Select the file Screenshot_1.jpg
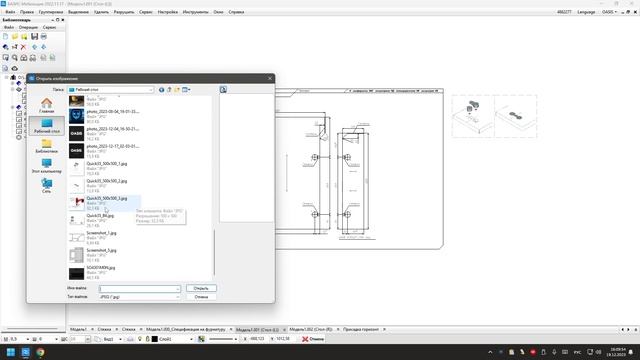 [x=104, y=238]
